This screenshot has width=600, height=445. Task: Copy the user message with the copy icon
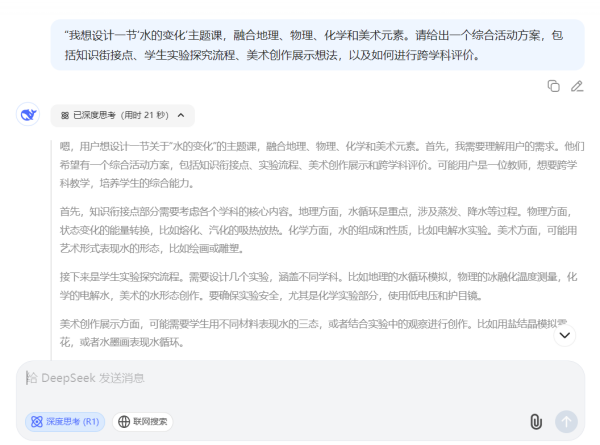pos(553,86)
